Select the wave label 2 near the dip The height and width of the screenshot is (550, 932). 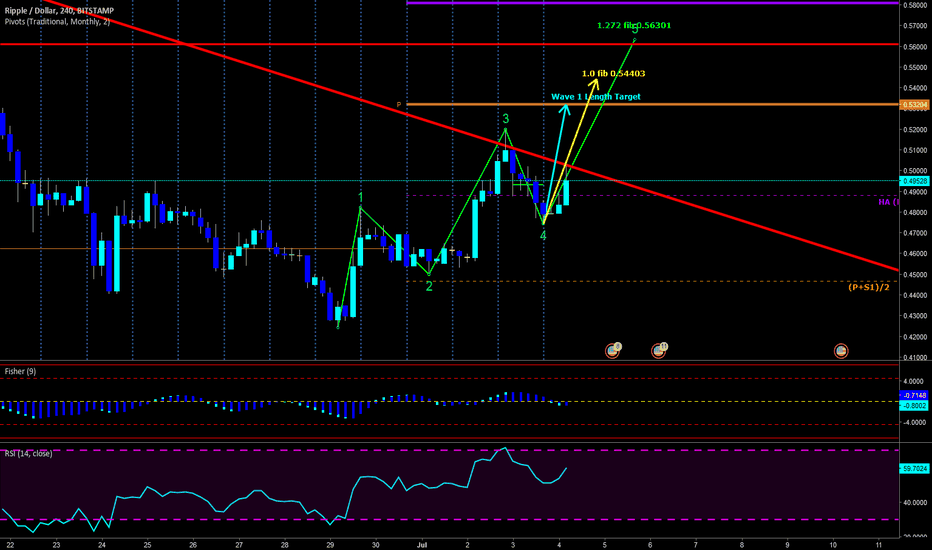tap(429, 286)
